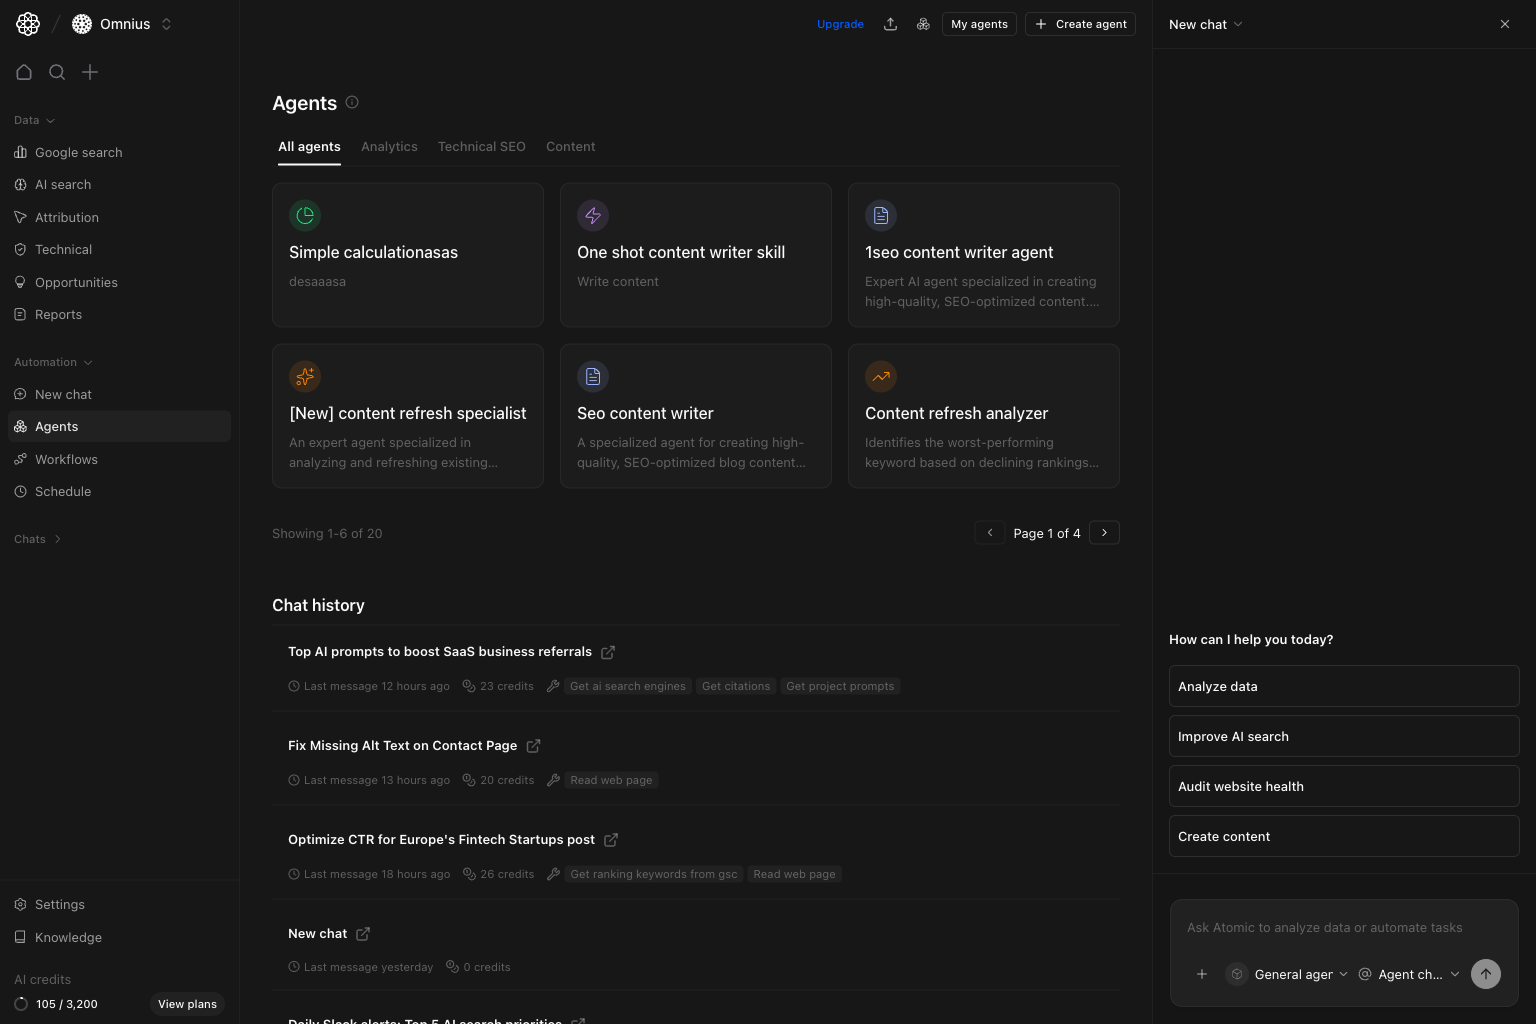The width and height of the screenshot is (1536, 1024).
Task: Collapse the Data section
Action: click(52, 120)
